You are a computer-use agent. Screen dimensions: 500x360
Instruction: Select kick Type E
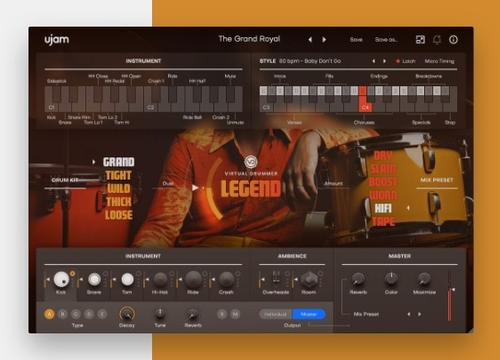102,314
